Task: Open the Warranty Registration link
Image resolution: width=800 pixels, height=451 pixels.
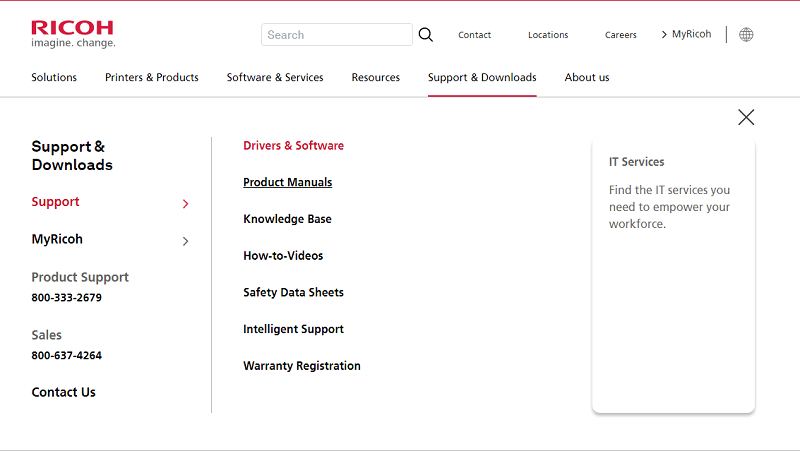Action: 302,366
